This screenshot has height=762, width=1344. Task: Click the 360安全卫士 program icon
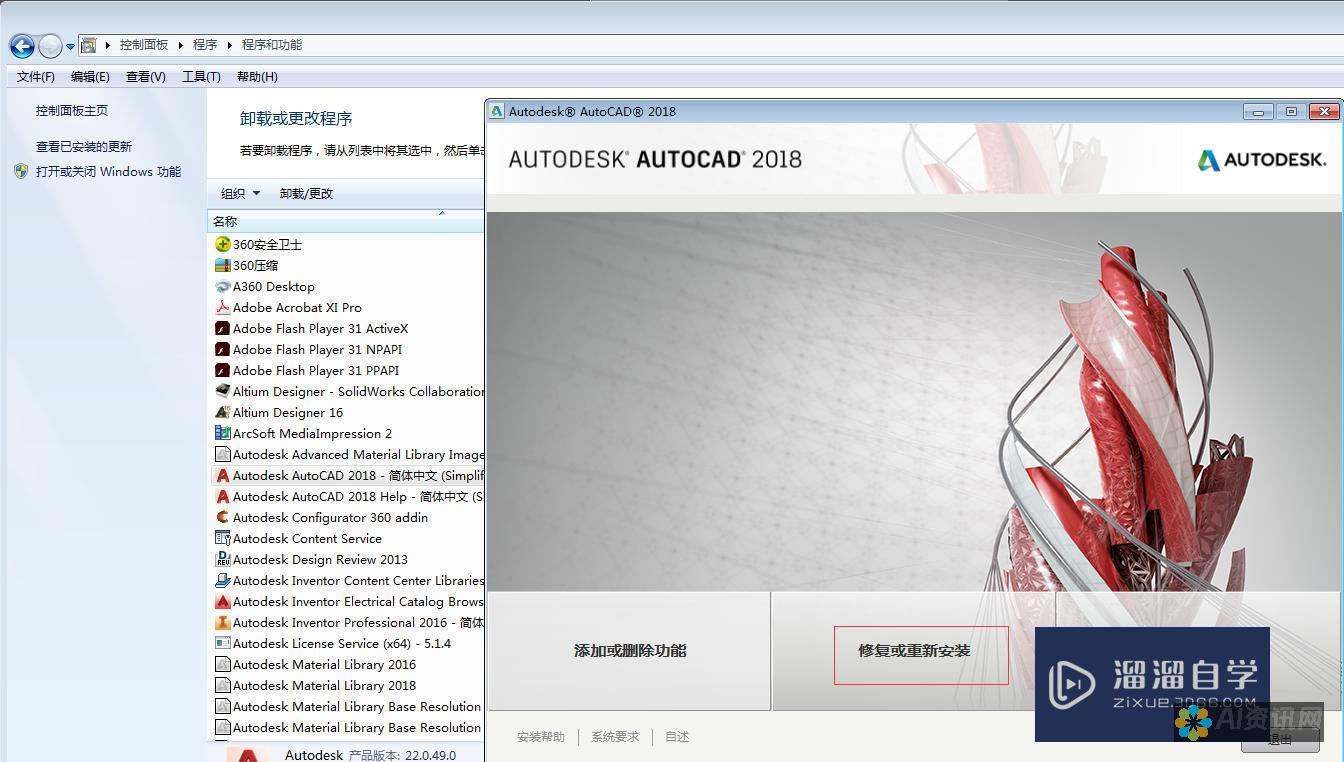click(x=222, y=244)
